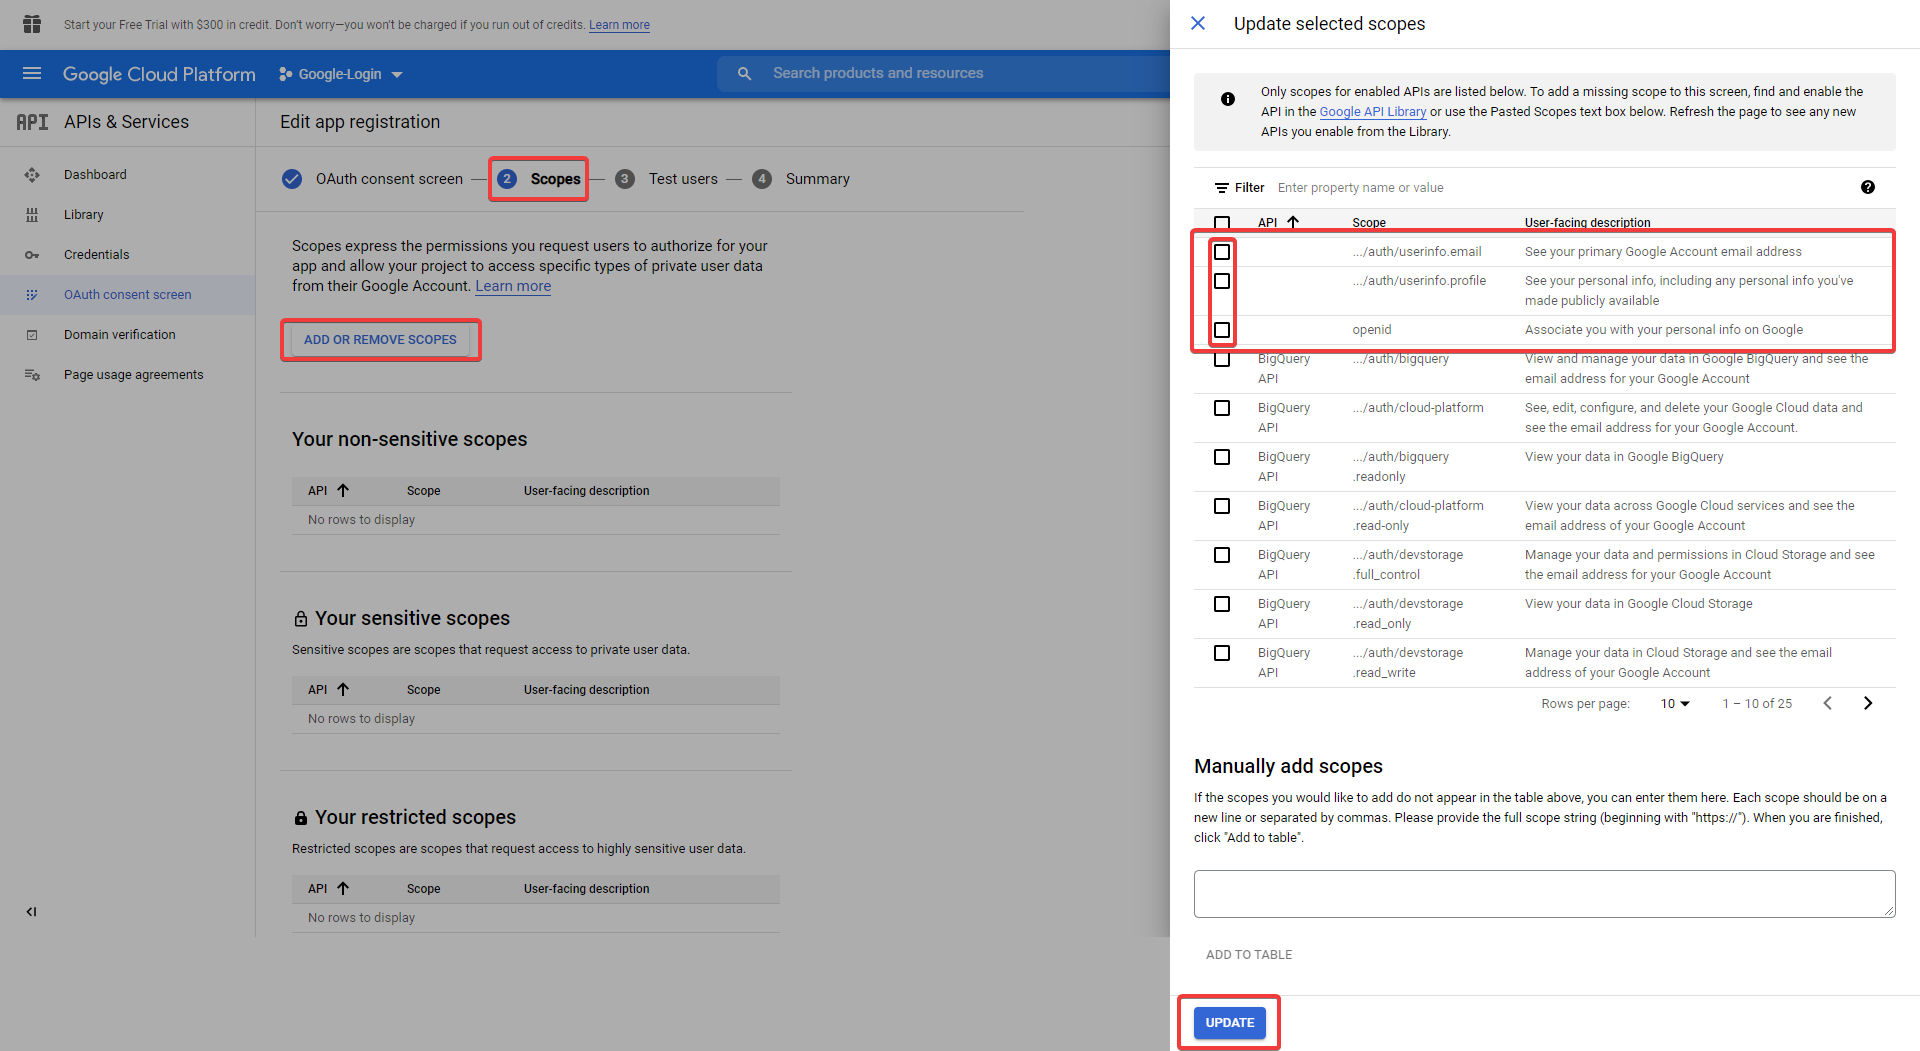
Task: Toggle the select-all scopes checkbox
Action: (1222, 223)
